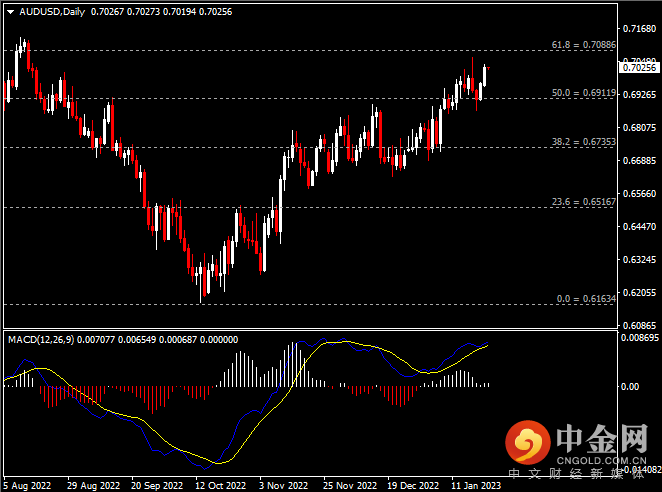Screen dimensions: 662x492
Task: Click the 29 Aug 2022 date label
Action: click(93, 486)
